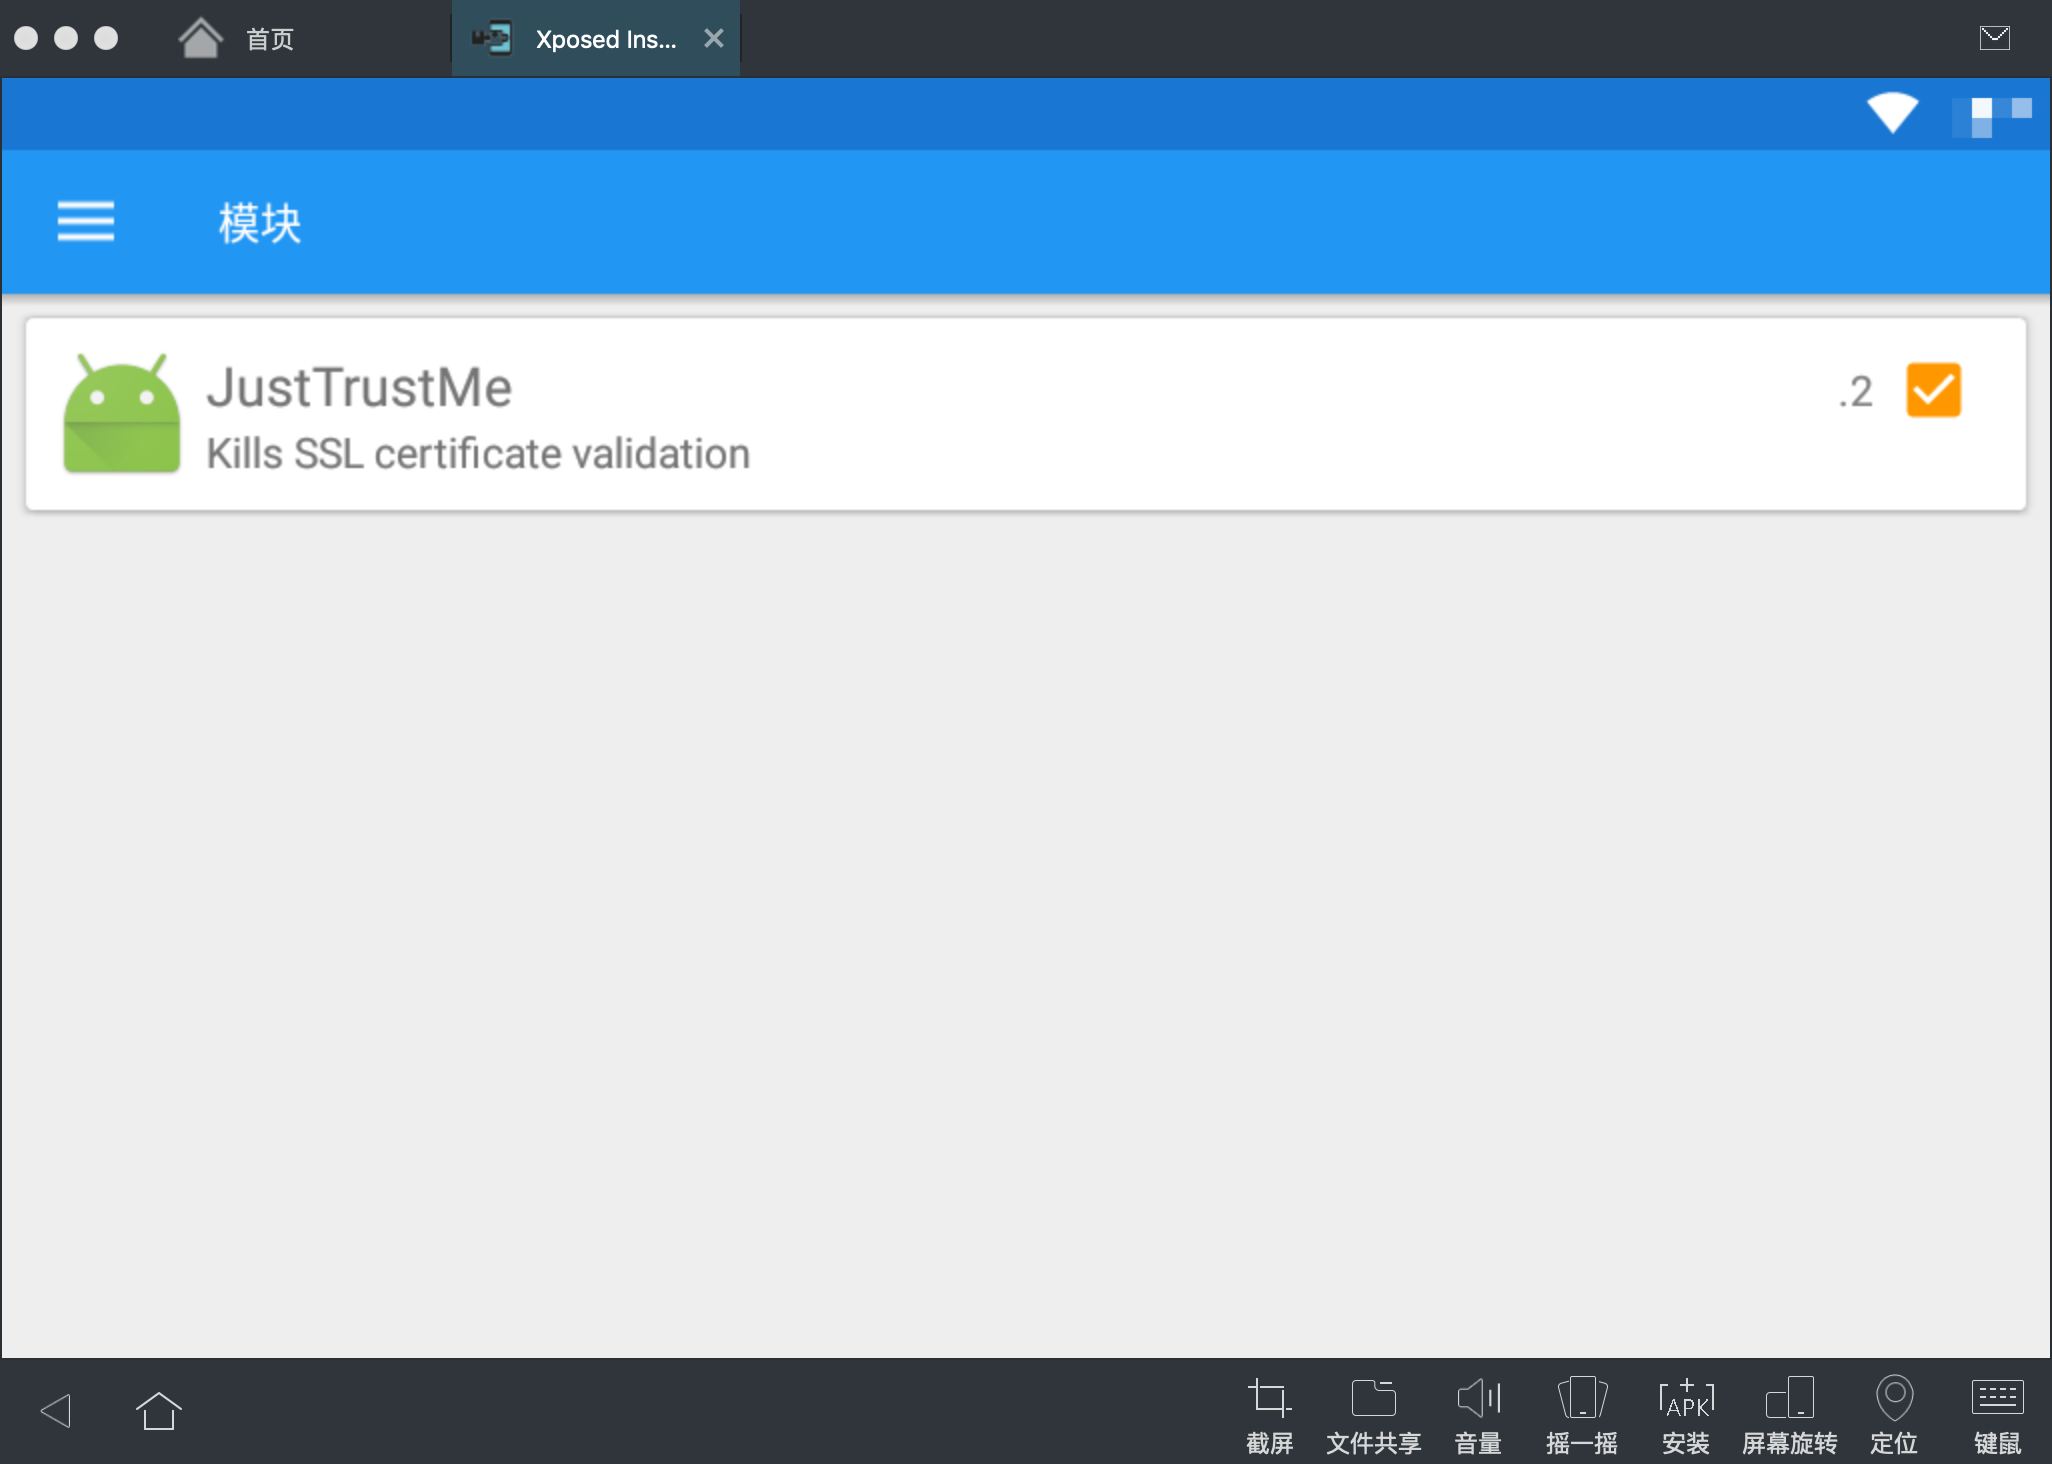Trigger the shake (摇一摇) device icon
This screenshot has height=1464, width=2052.
(x=1582, y=1398)
